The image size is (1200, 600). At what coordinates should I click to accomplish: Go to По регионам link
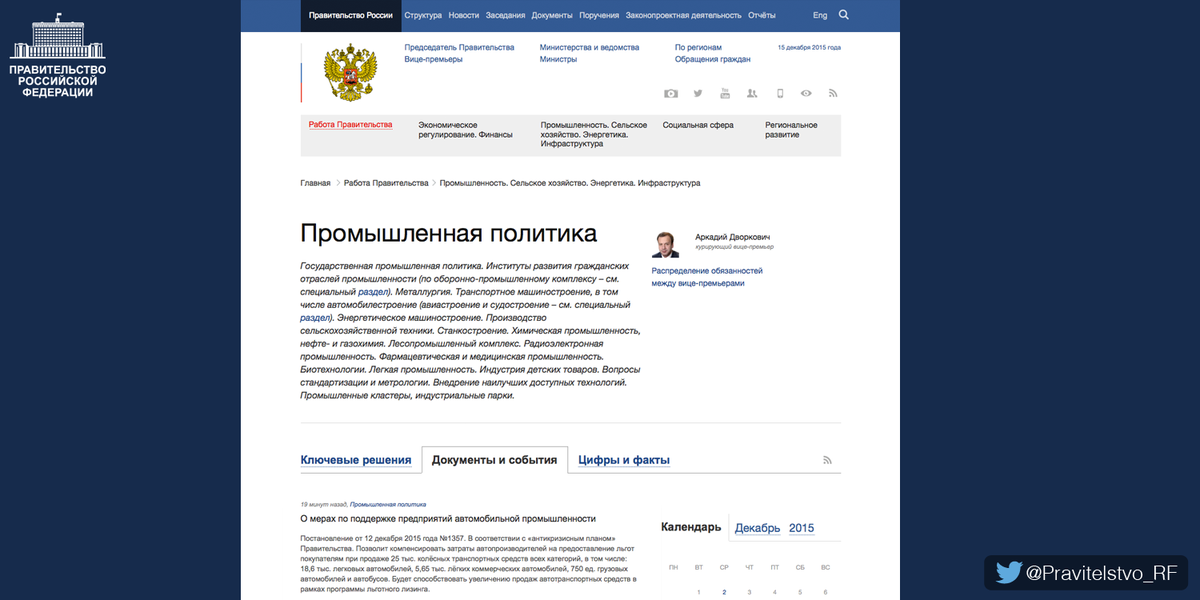click(x=698, y=47)
